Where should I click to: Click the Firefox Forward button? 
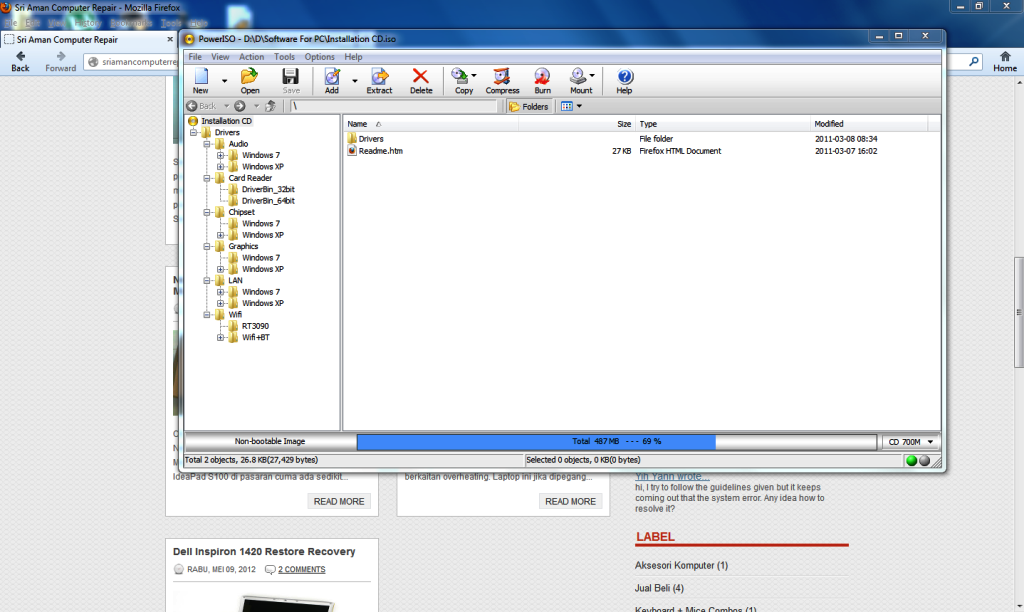click(61, 61)
